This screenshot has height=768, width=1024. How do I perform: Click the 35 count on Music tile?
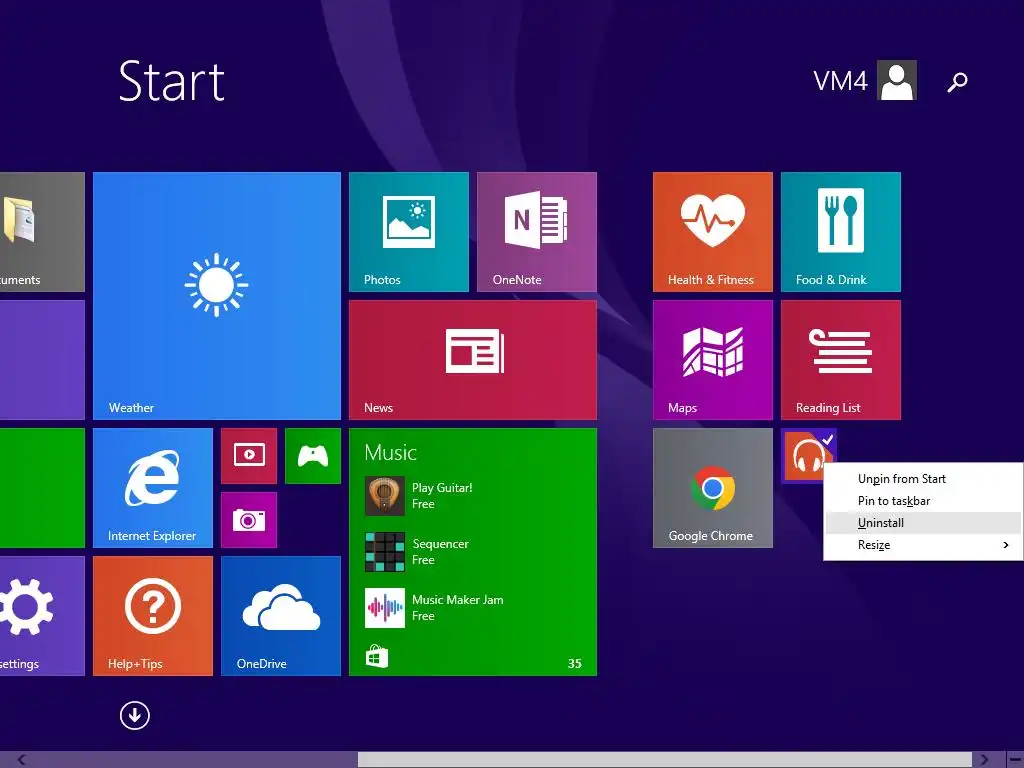(575, 664)
